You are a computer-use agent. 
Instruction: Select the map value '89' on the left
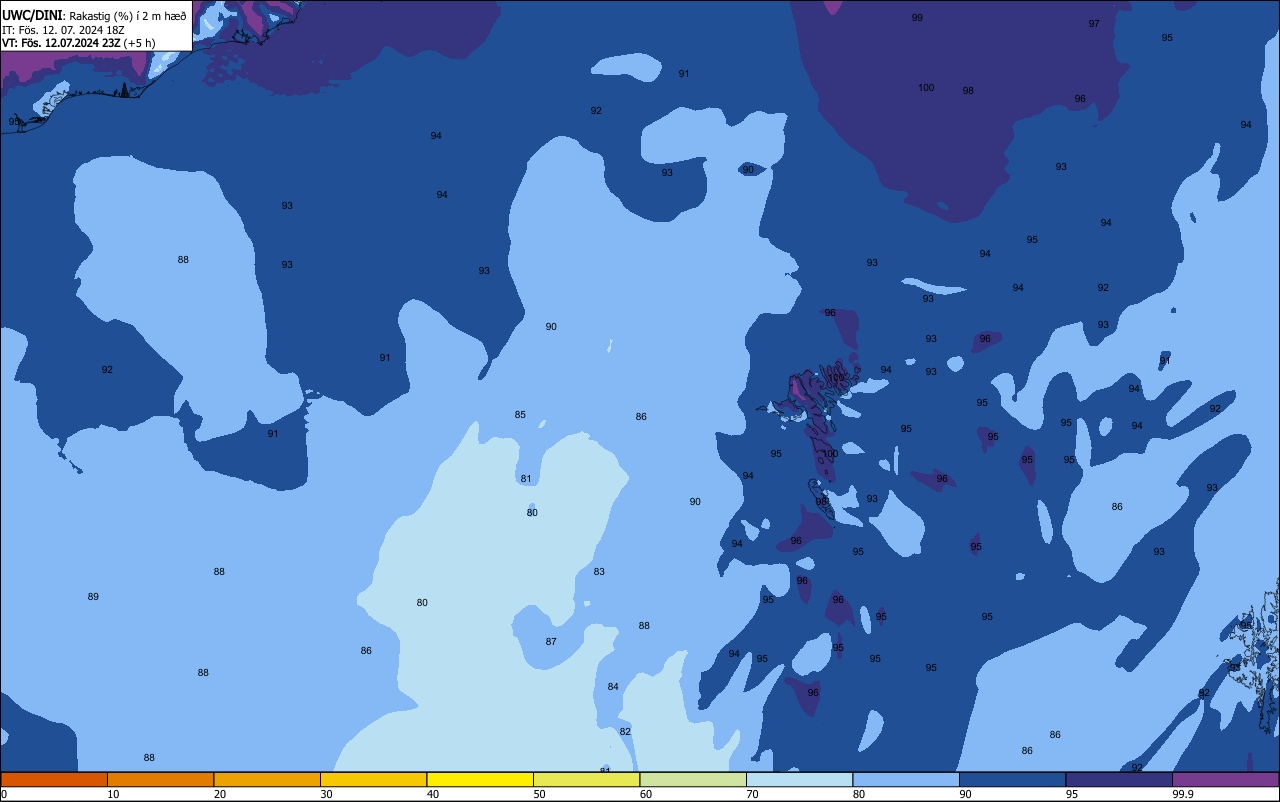93,597
